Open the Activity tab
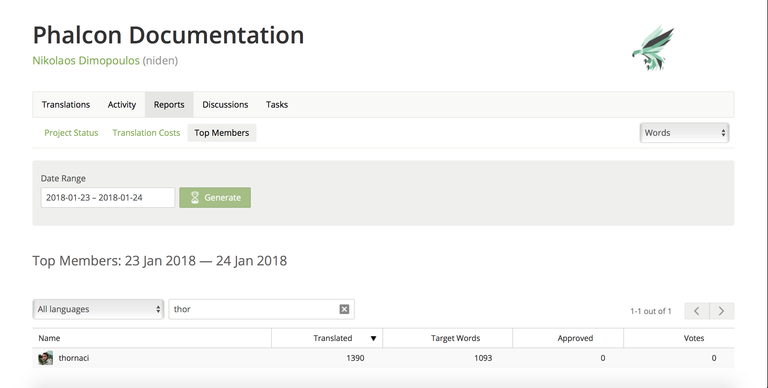The image size is (768, 388). click(x=122, y=104)
